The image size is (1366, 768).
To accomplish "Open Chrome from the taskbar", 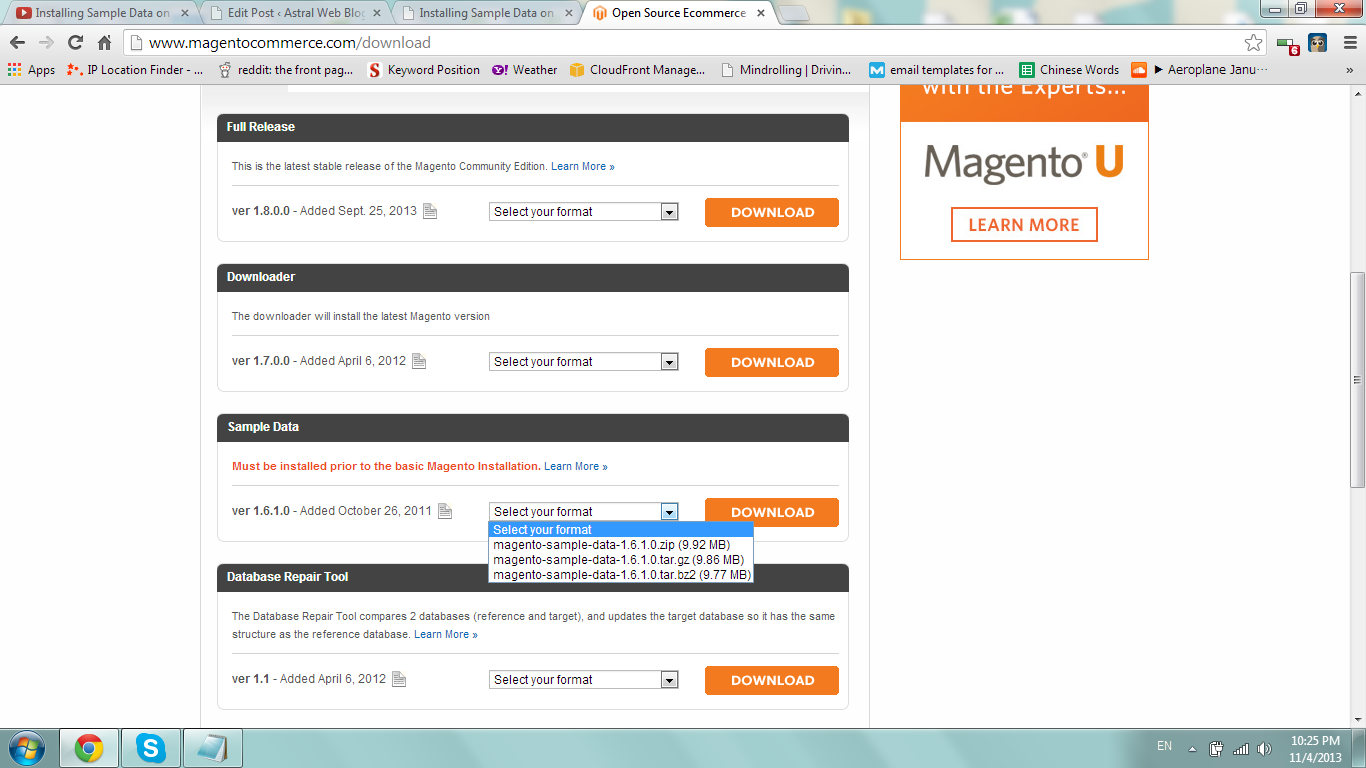I will [89, 748].
